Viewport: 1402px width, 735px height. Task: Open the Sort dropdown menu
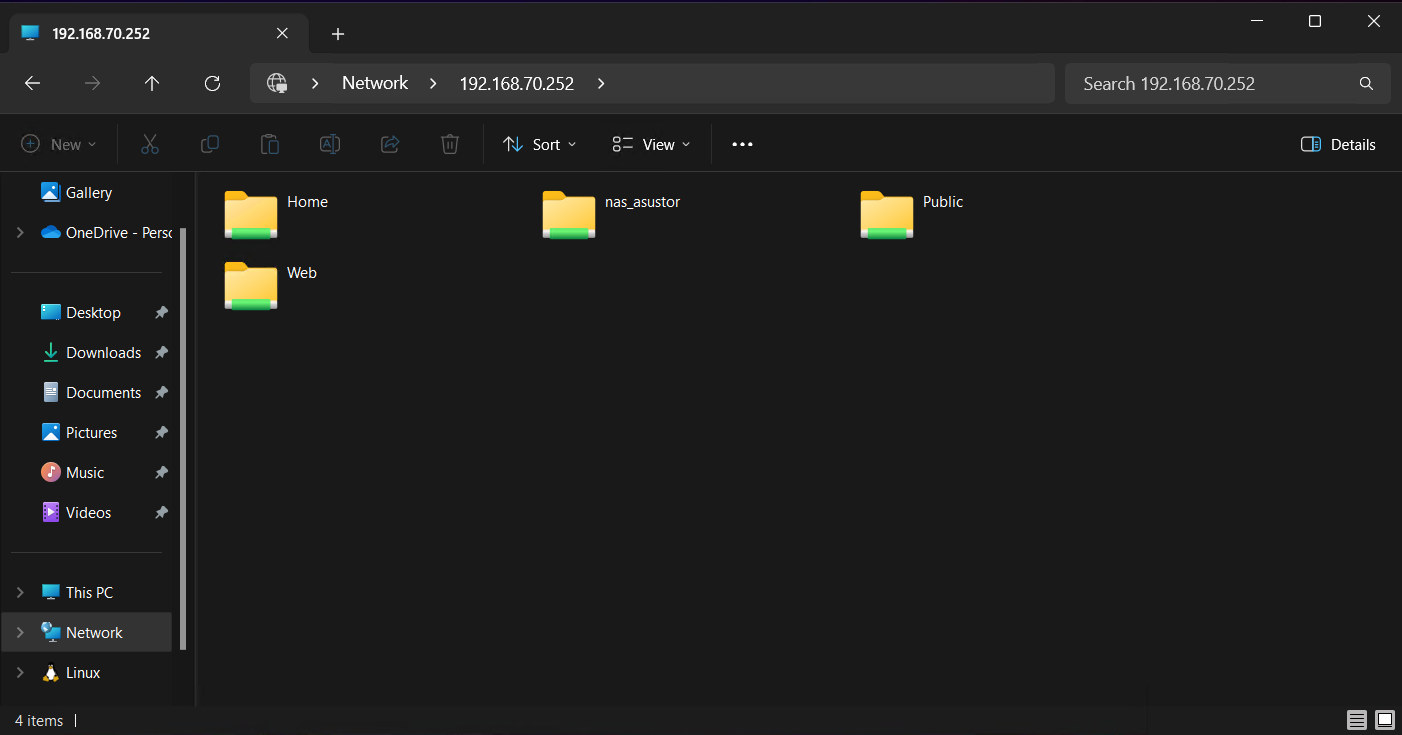[x=540, y=144]
